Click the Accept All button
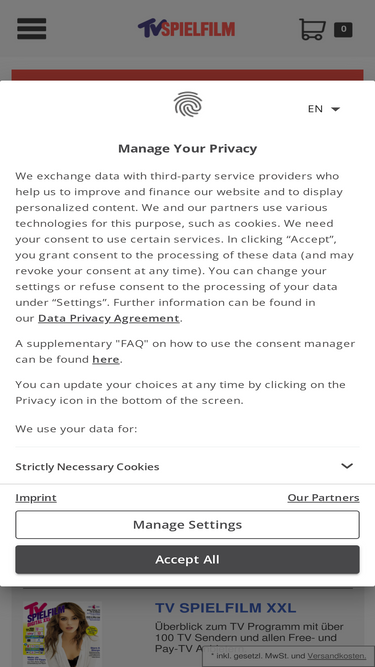The width and height of the screenshot is (375, 667). [188, 559]
